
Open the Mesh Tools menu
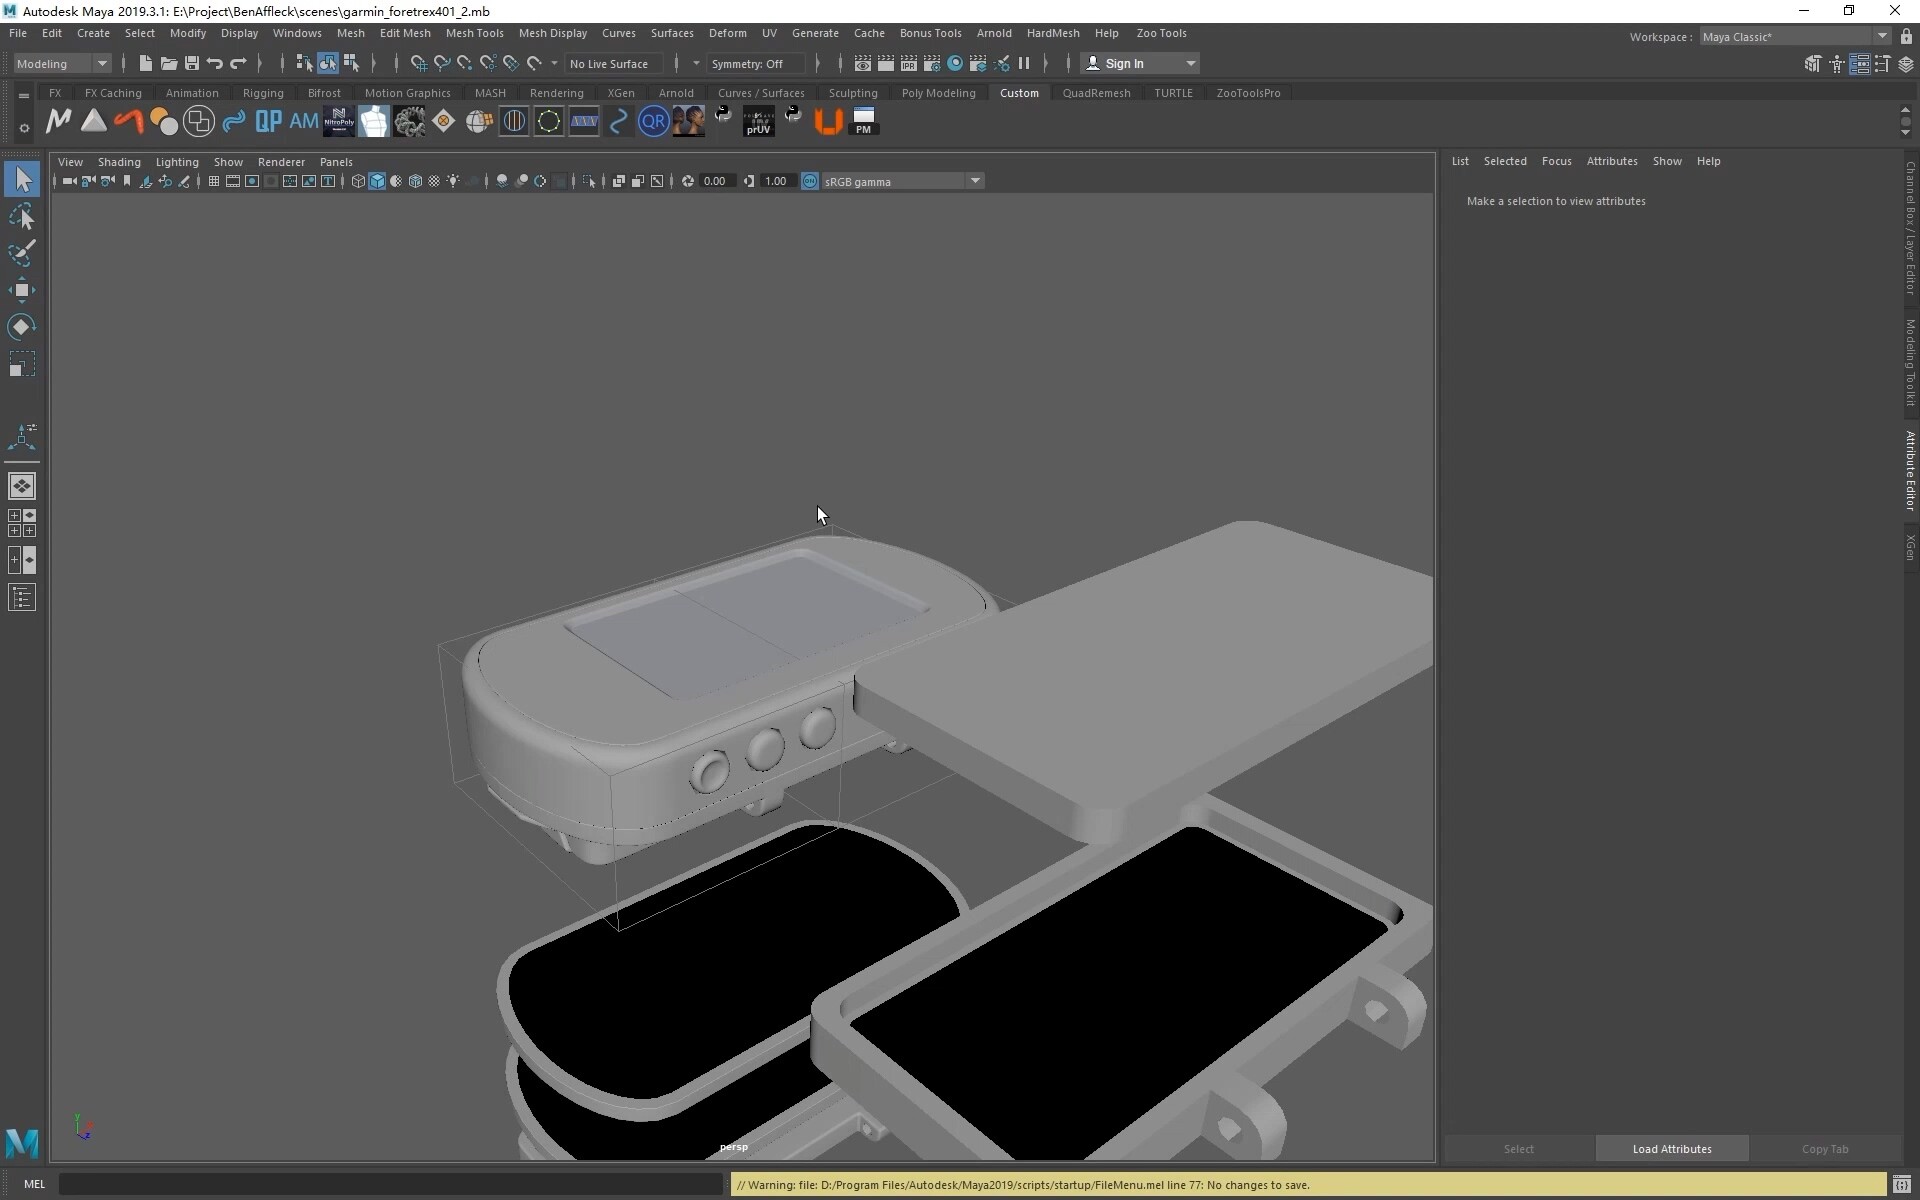click(x=475, y=33)
